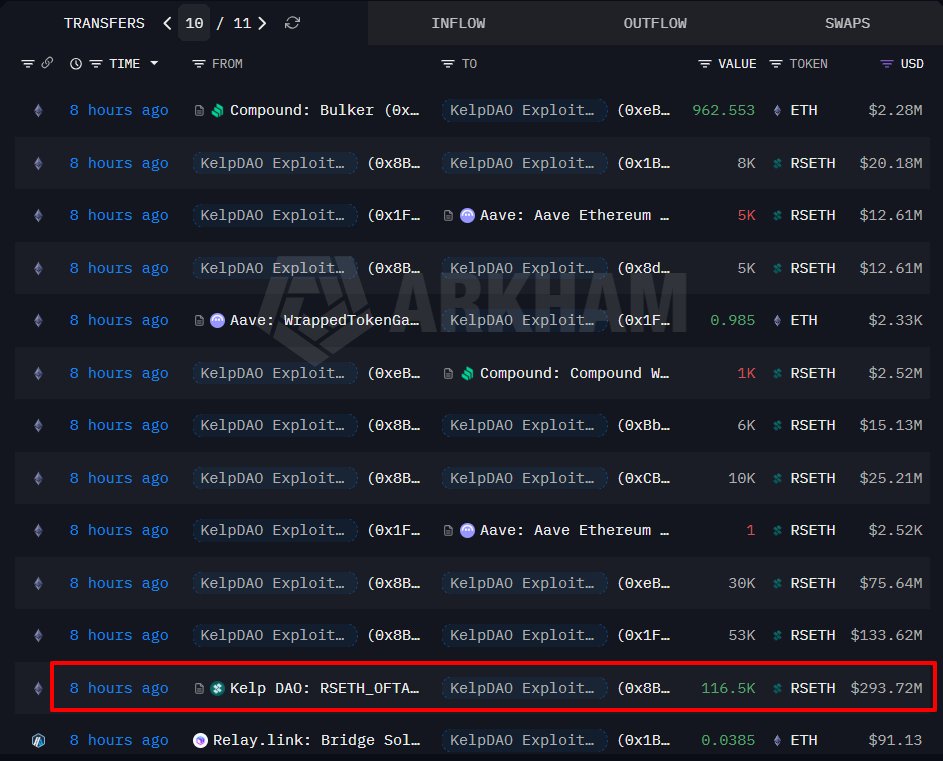
Task: Click the Aave logo in the 1 RSETH row
Action: click(467, 531)
